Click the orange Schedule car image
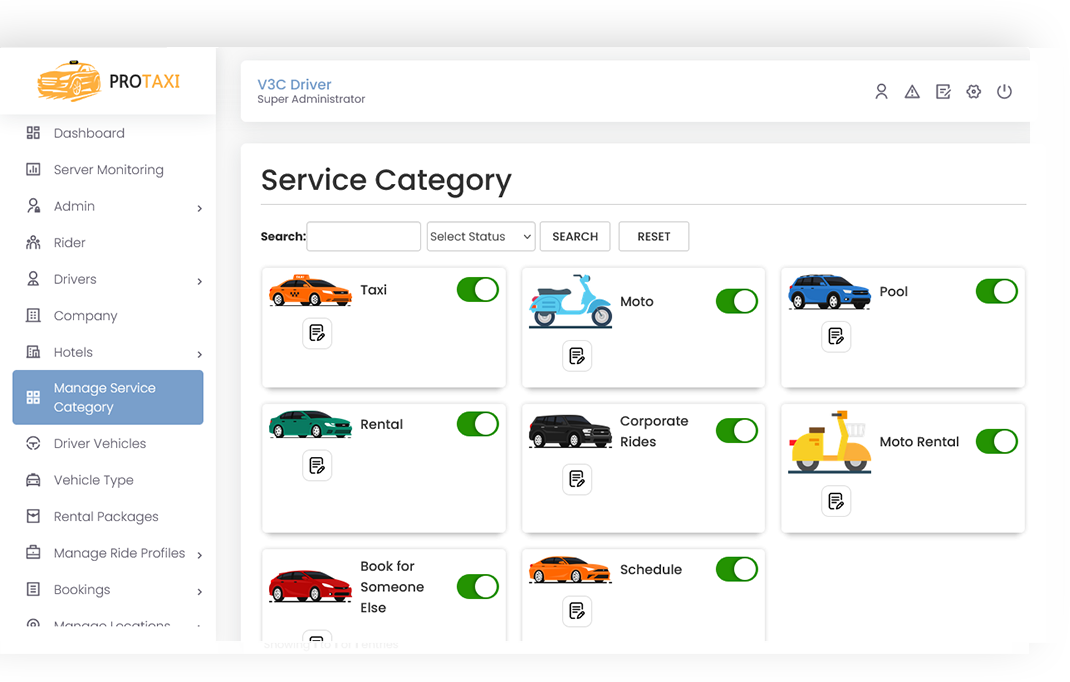This screenshot has width=1070, height=682. 570,569
